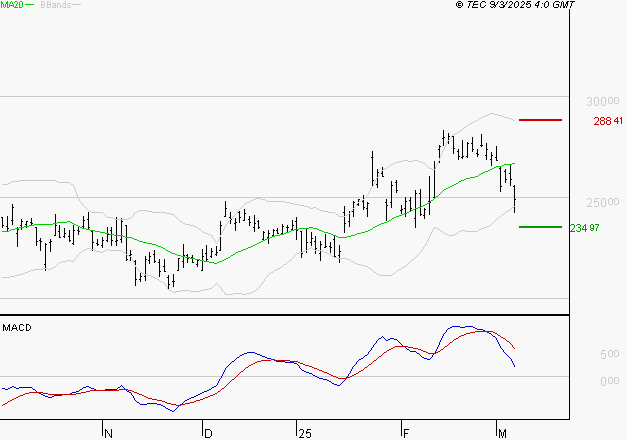Click the BBands legend label
Screen dimensions: 627x440
tap(56, 5)
